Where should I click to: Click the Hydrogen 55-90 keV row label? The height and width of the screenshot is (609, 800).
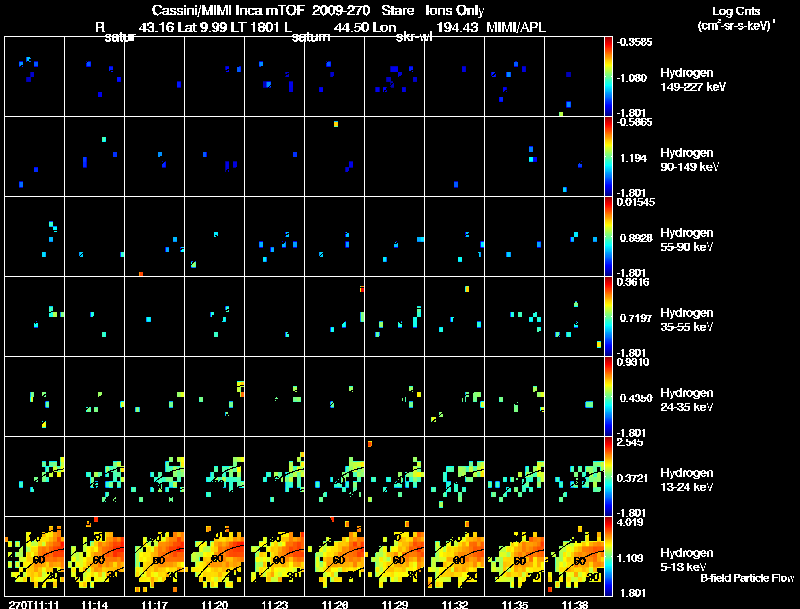[687, 240]
